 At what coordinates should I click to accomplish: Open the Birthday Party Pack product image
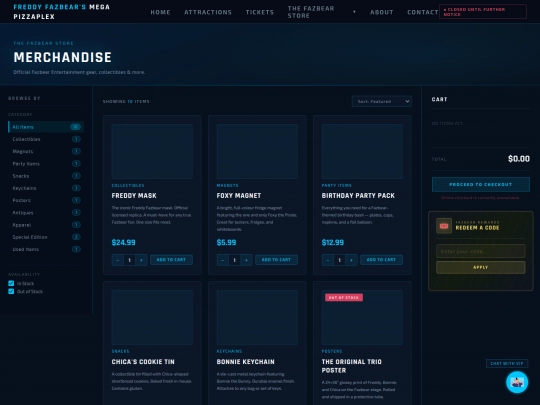tap(362, 151)
